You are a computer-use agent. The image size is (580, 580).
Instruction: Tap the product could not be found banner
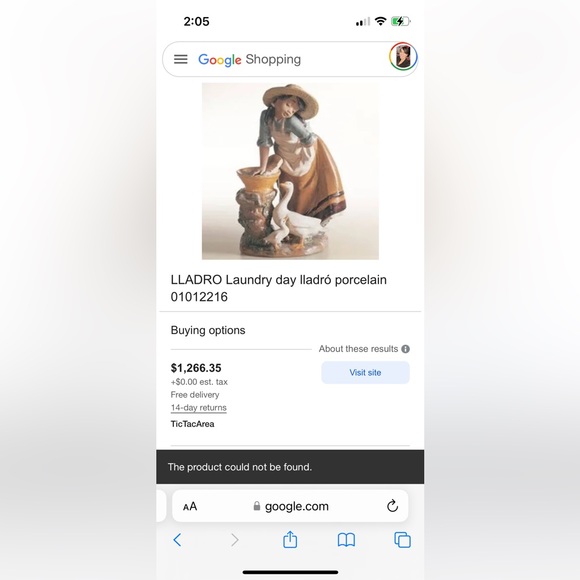click(x=290, y=467)
